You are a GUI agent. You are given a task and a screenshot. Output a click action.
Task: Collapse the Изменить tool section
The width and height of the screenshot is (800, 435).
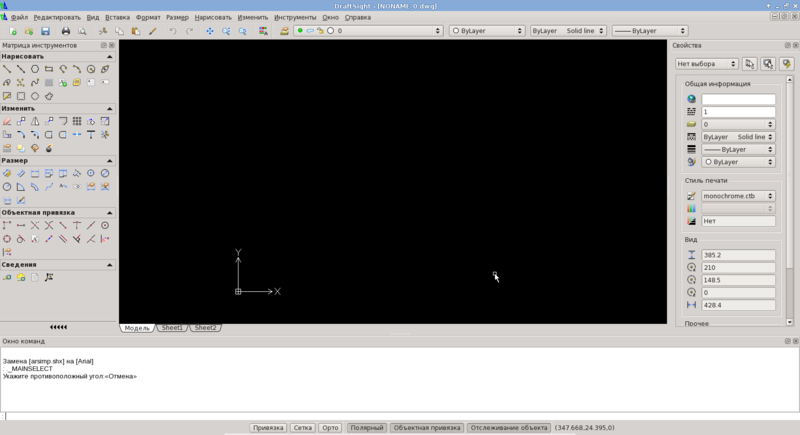(x=110, y=109)
